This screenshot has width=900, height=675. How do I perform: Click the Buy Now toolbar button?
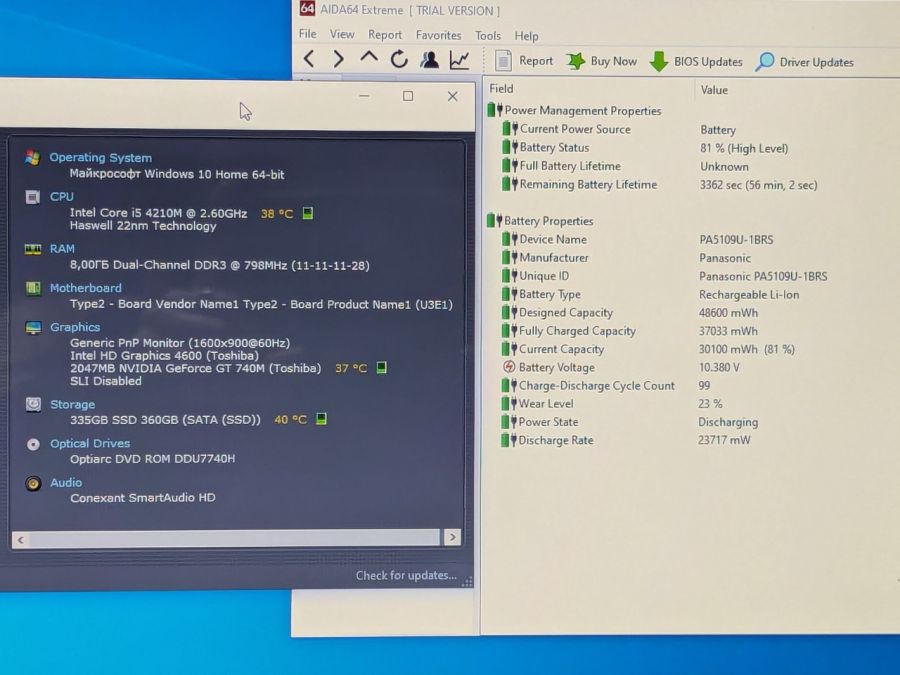pyautogui.click(x=602, y=61)
